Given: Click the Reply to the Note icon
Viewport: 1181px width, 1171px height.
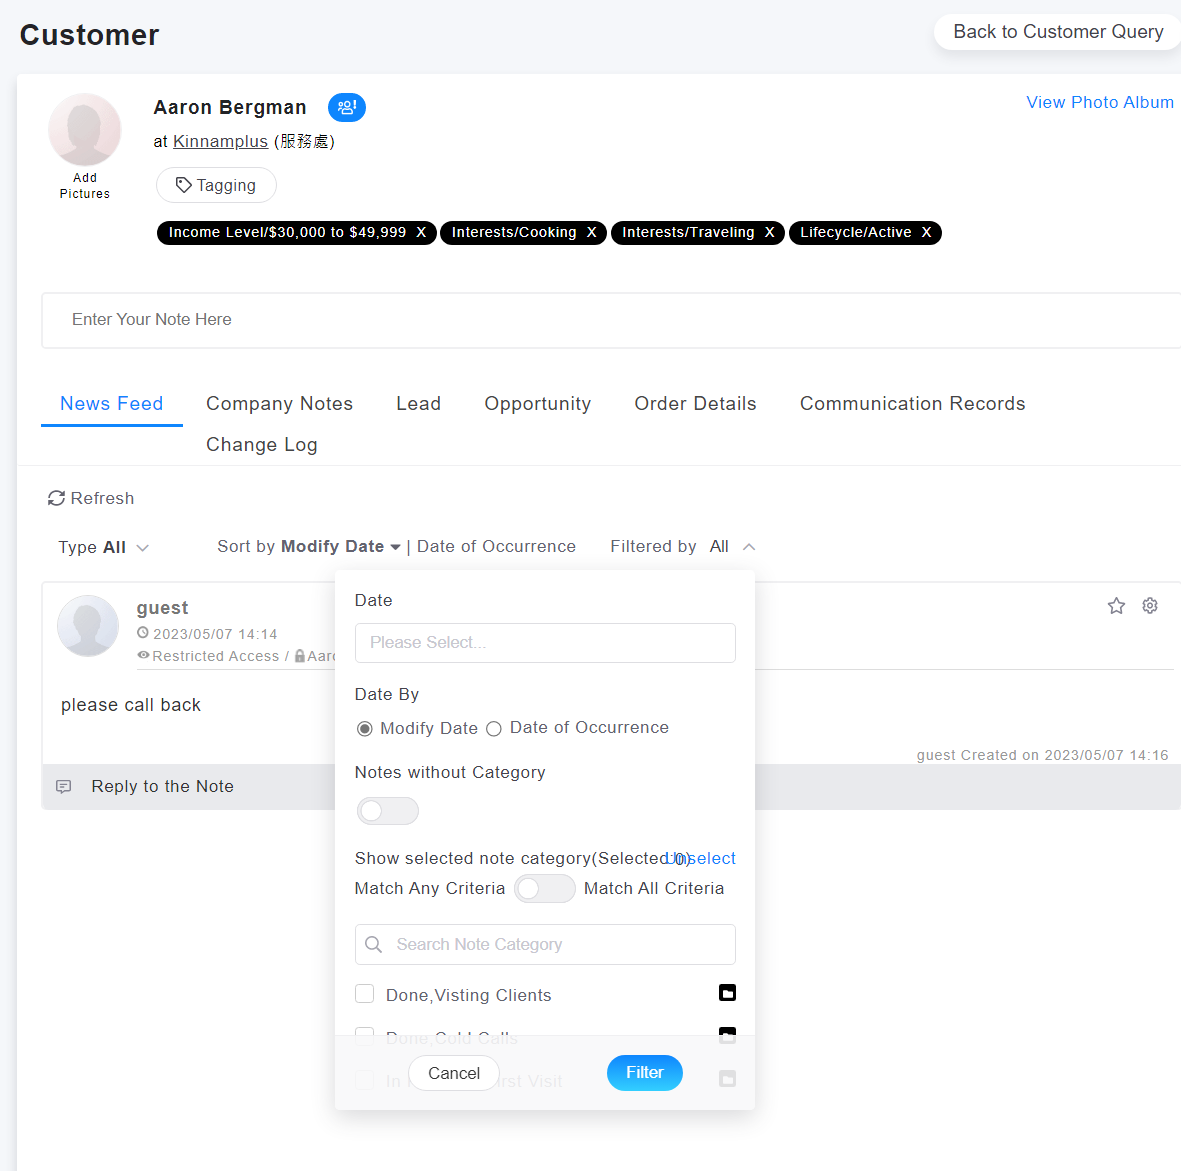Looking at the screenshot, I should [64, 787].
